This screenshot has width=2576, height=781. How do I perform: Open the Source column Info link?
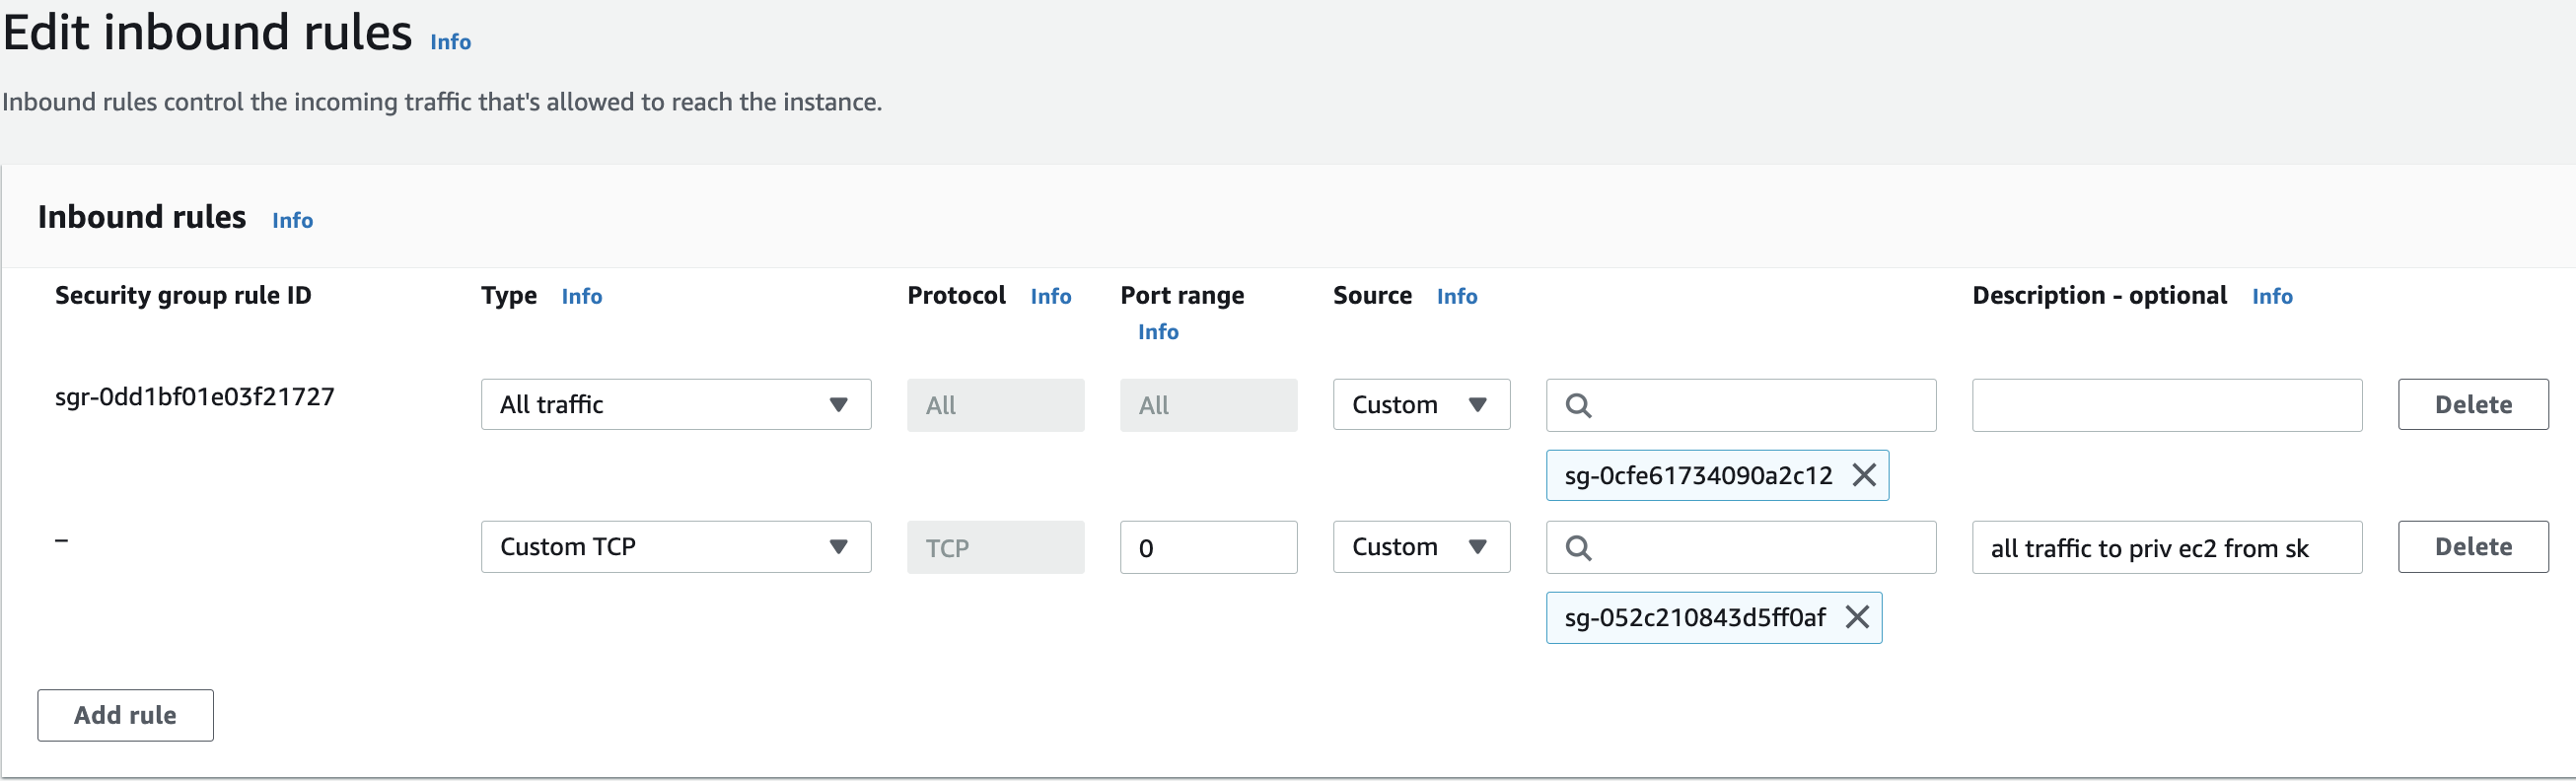pyautogui.click(x=1456, y=296)
